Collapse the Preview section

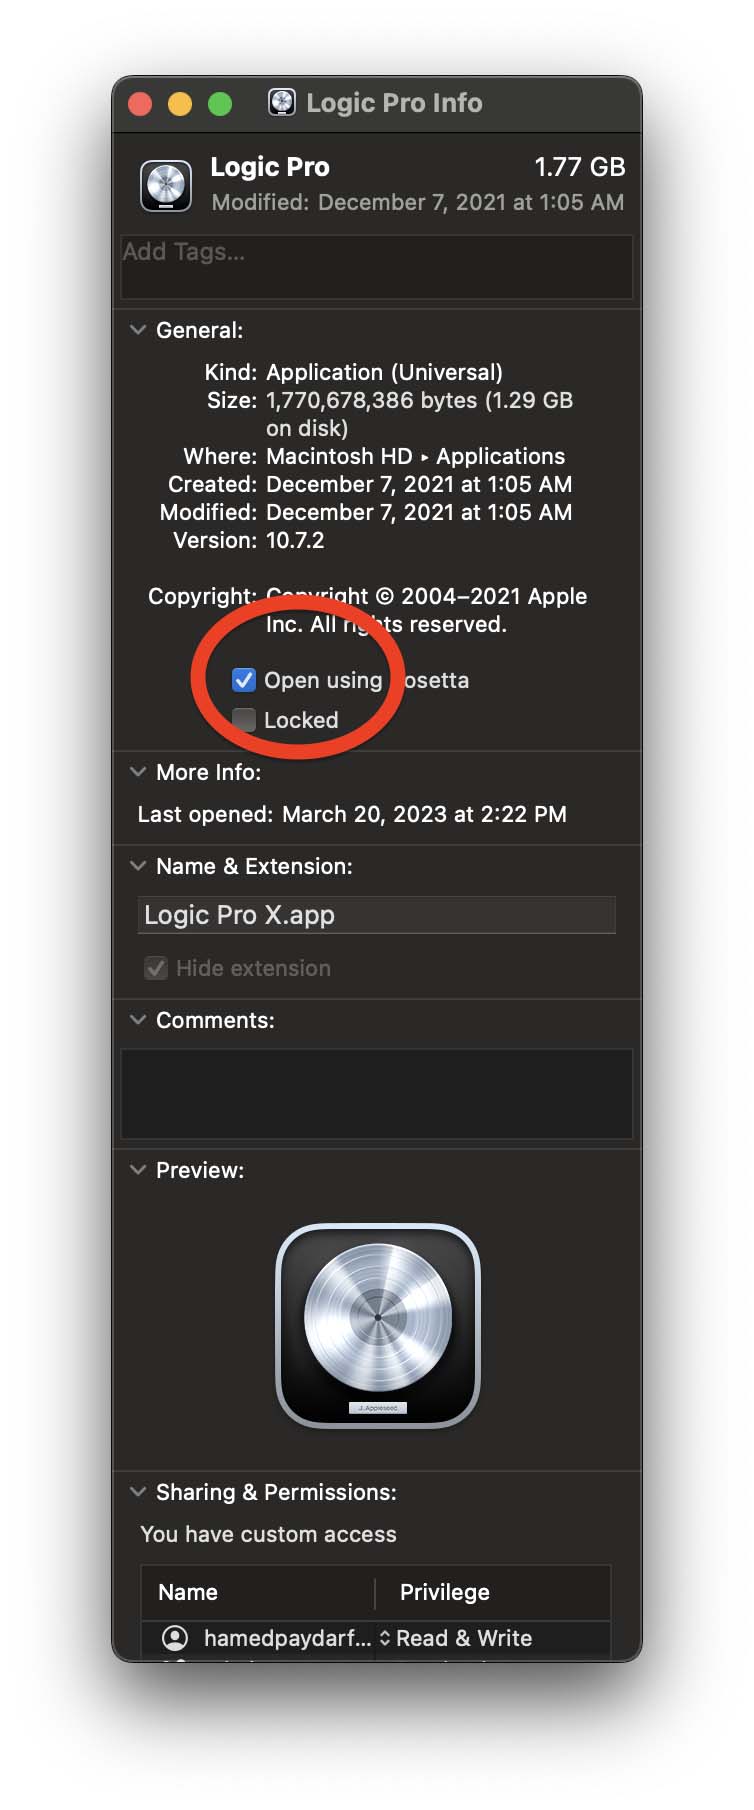pyautogui.click(x=138, y=1170)
